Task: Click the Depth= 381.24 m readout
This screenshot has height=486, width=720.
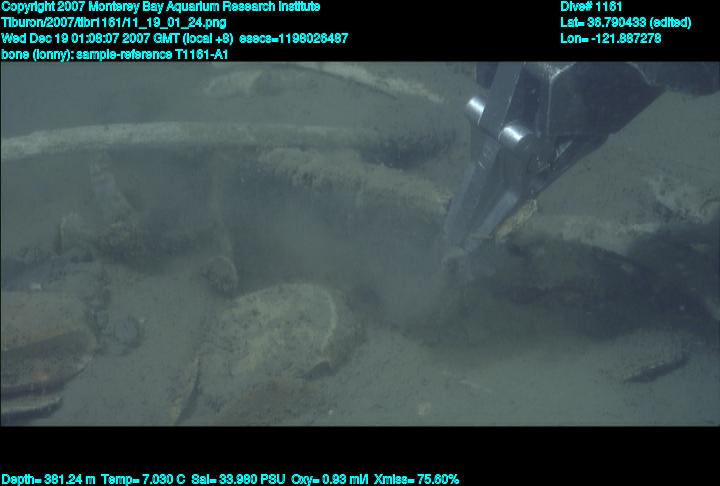Action: point(49,479)
